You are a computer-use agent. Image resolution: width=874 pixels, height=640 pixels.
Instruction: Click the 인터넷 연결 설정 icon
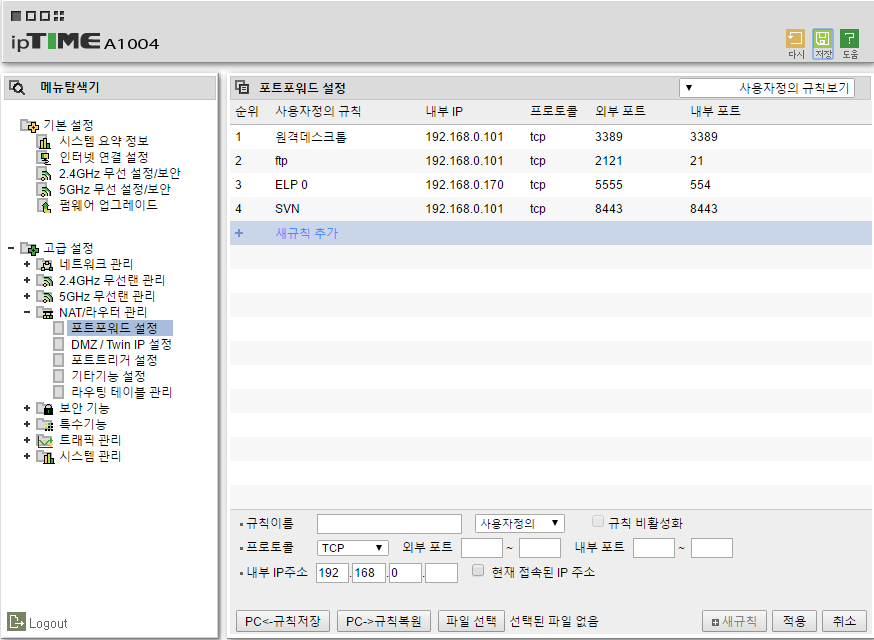point(44,158)
